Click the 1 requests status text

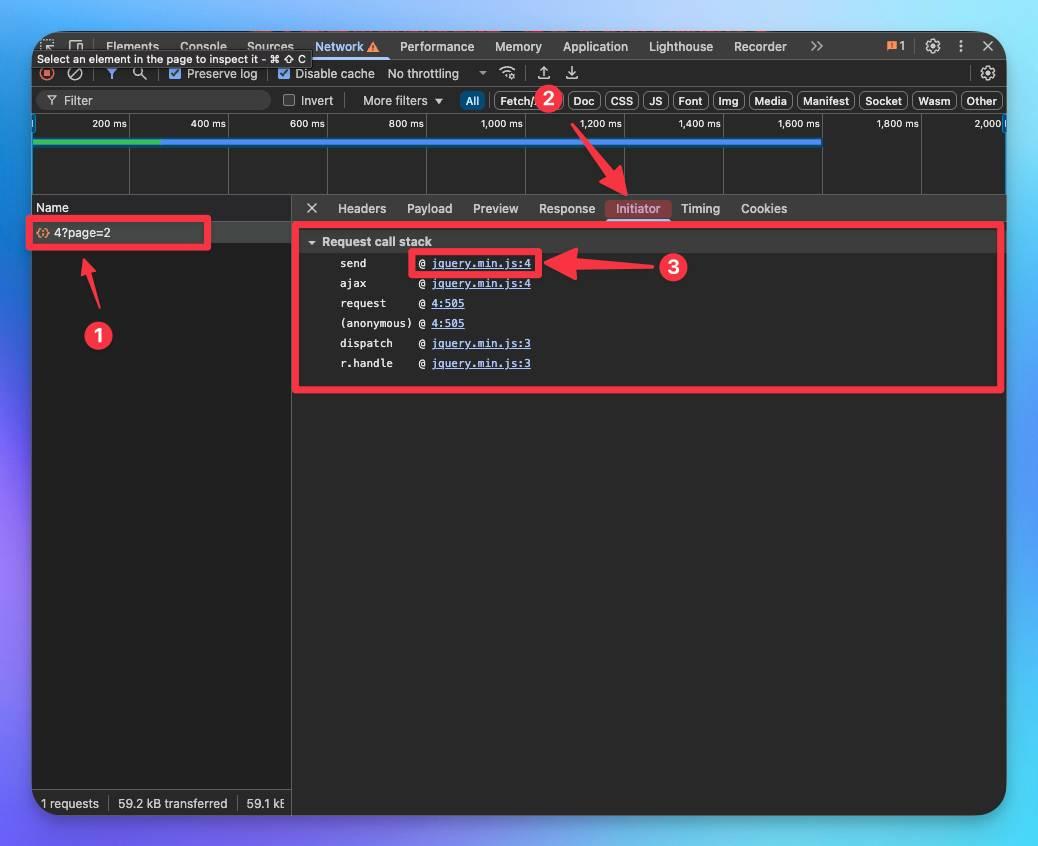click(70, 803)
